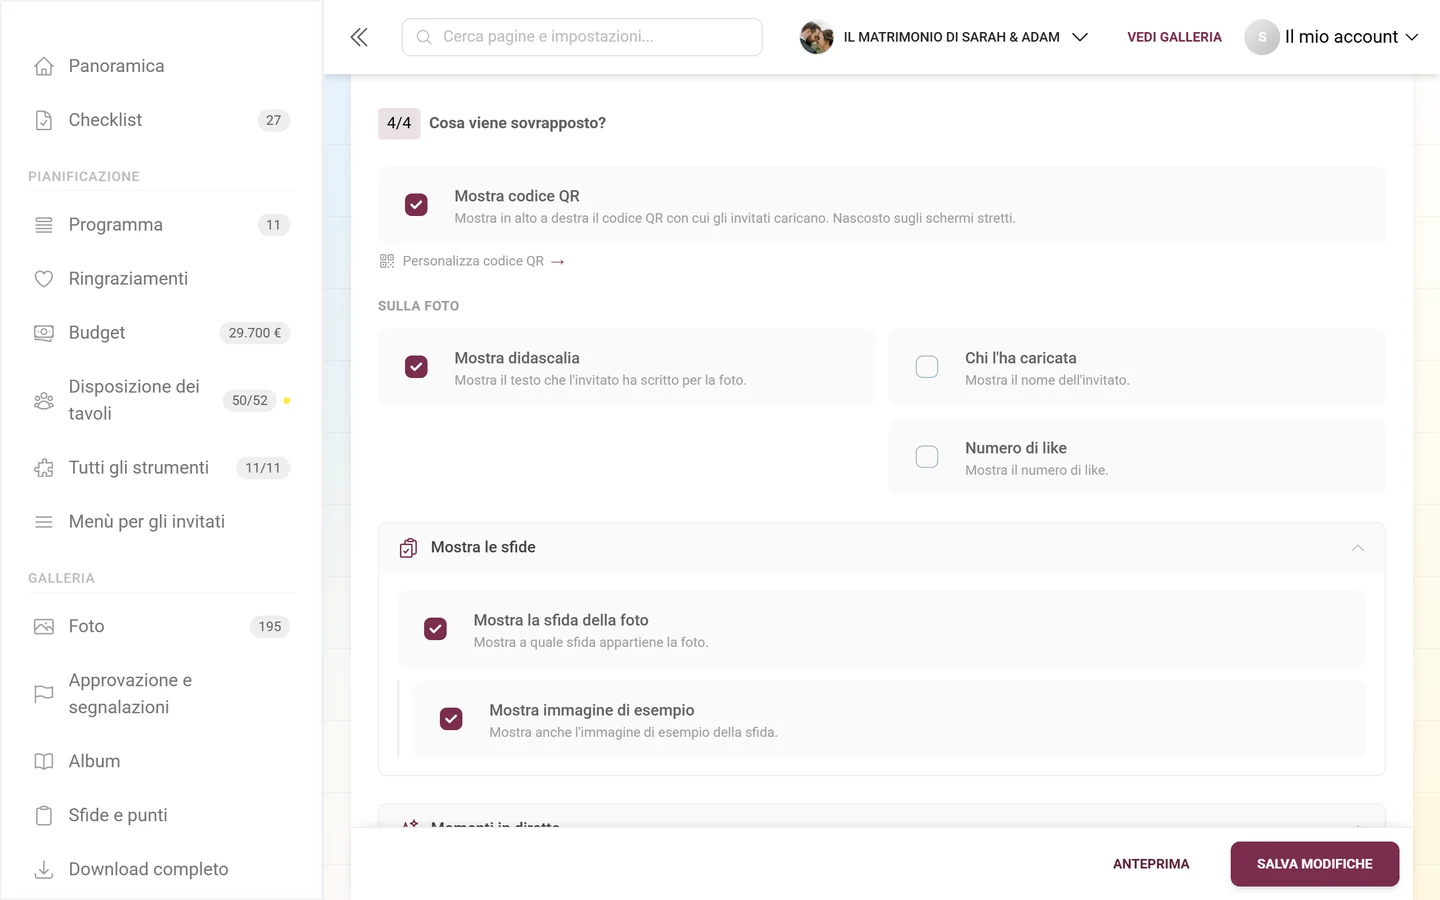Viewport: 1440px width, 900px height.
Task: Uncheck the Mostra codice QR checkbox
Action: [416, 205]
